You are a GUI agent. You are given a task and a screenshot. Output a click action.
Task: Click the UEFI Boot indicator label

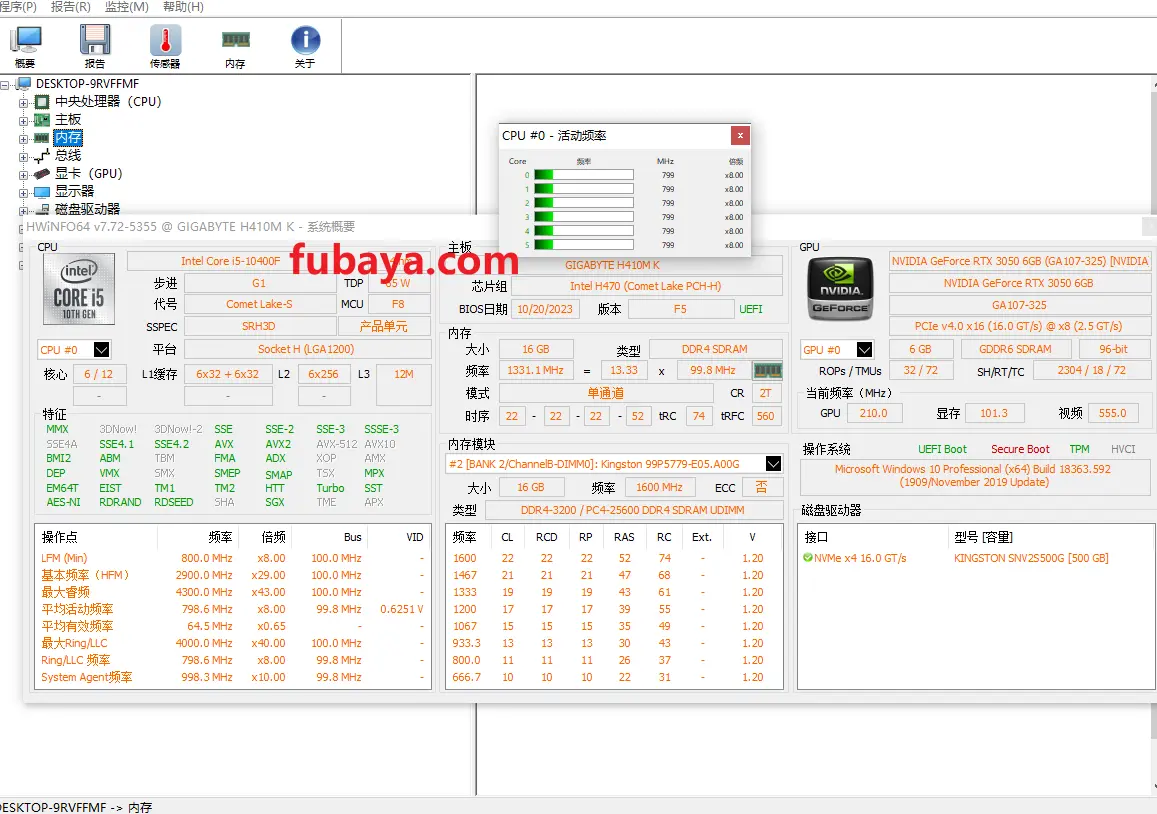pyautogui.click(x=942, y=449)
